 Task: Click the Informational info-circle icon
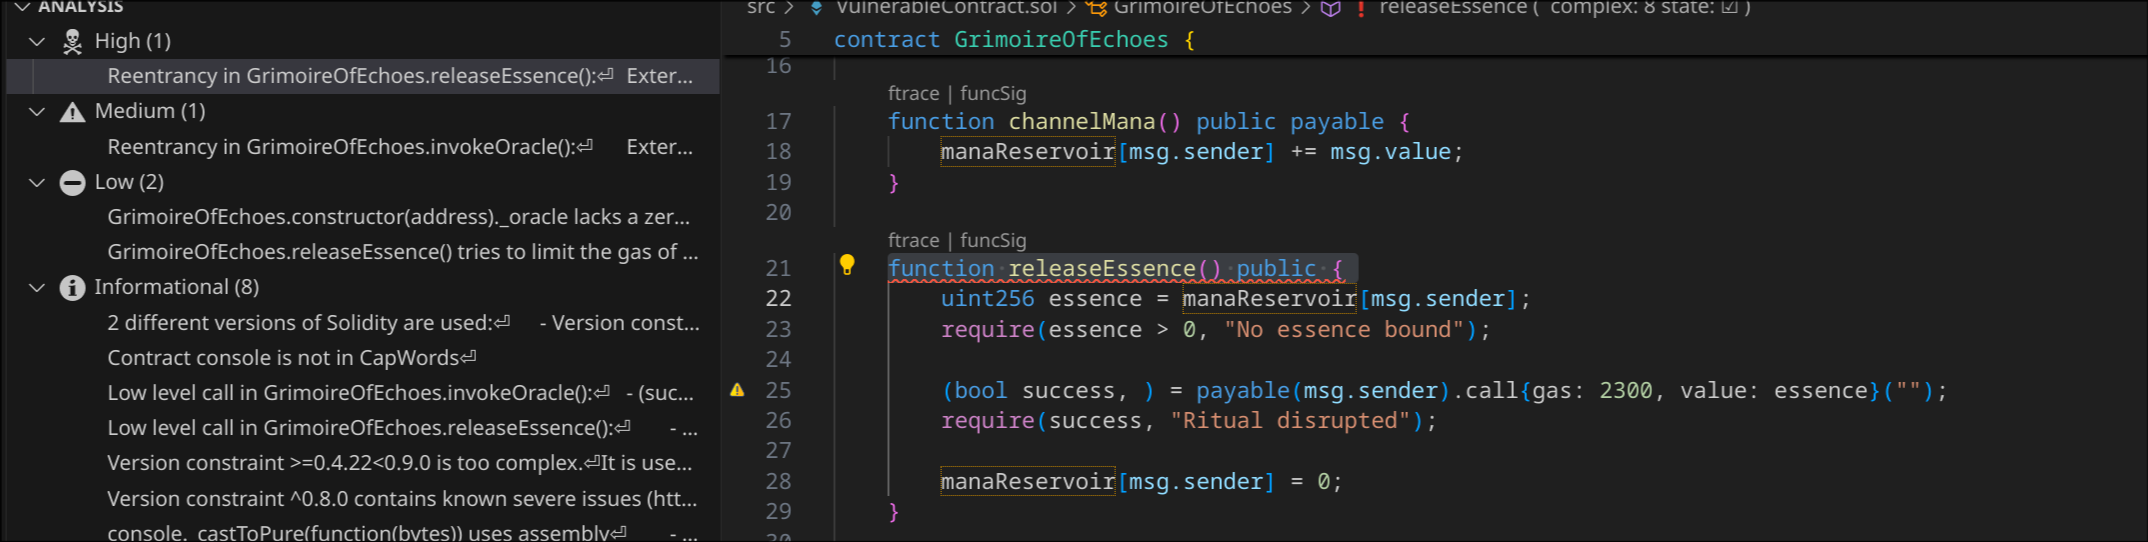[72, 288]
